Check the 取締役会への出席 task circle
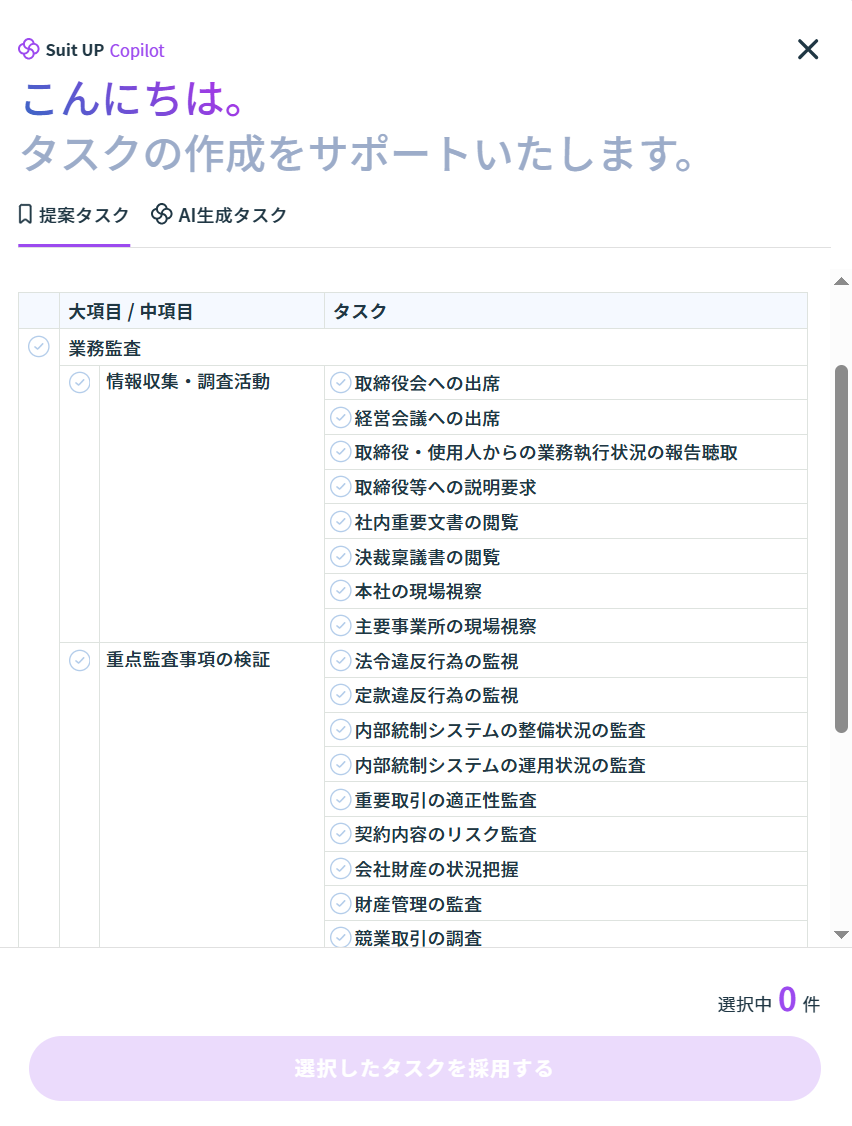This screenshot has height=1126, width=852. (x=341, y=383)
